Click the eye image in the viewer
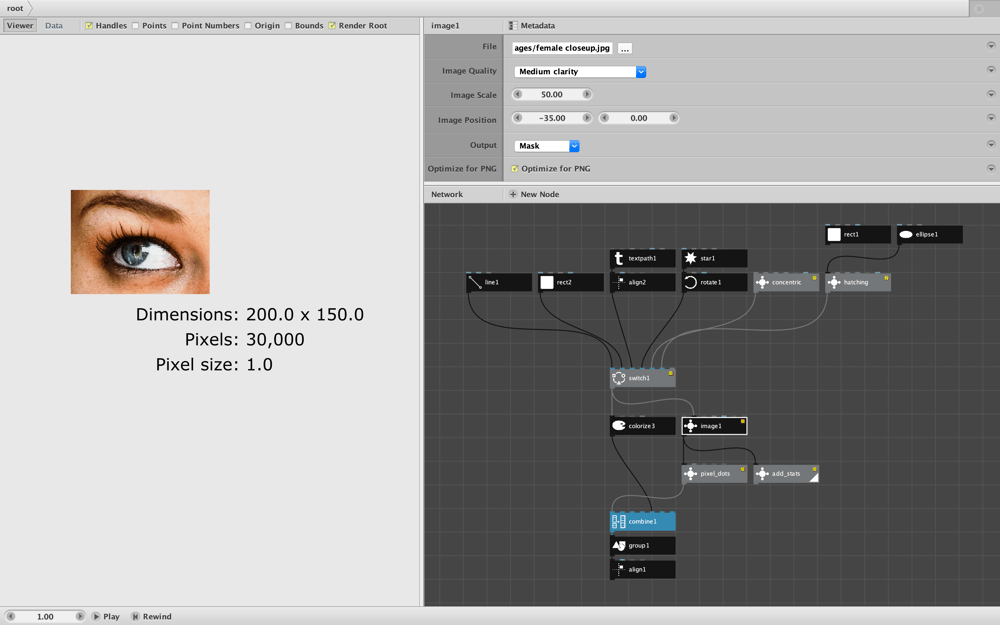Image resolution: width=1000 pixels, height=625 pixels. coord(140,242)
